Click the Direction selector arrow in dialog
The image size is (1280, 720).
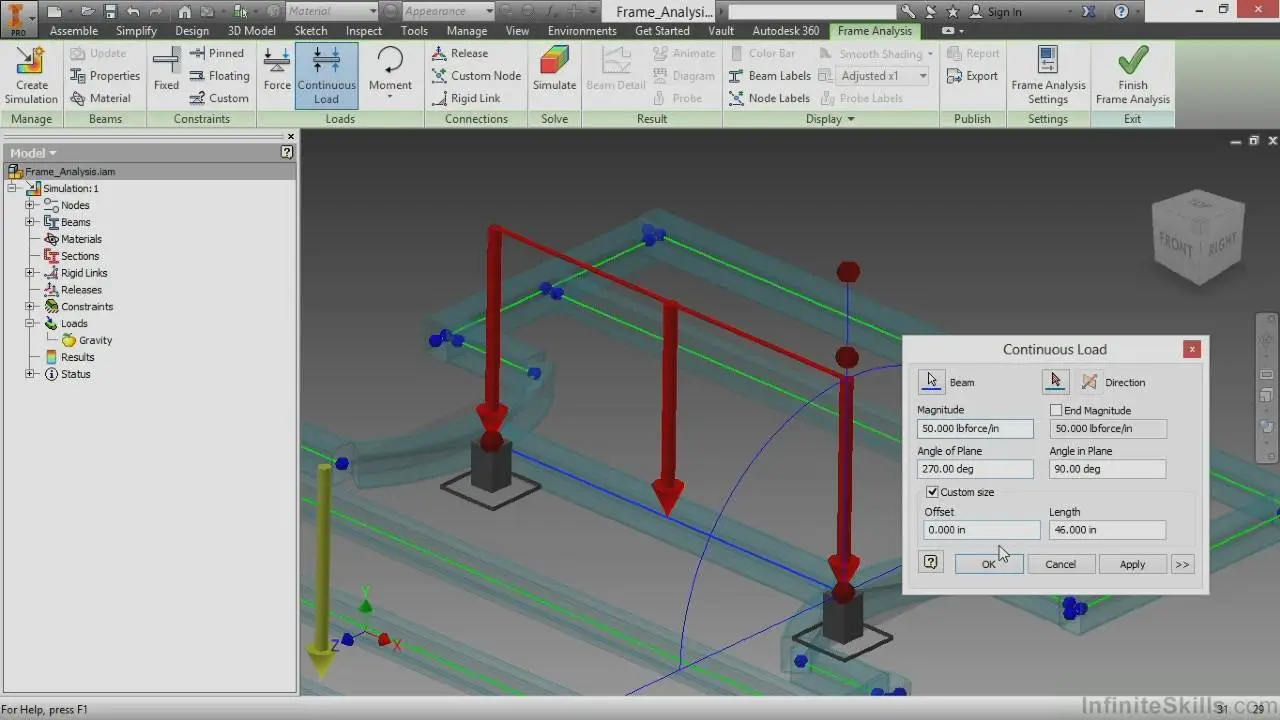click(x=1055, y=381)
